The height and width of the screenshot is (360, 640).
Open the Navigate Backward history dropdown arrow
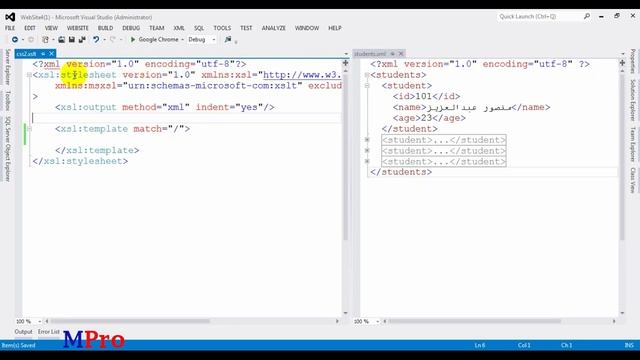(23, 40)
